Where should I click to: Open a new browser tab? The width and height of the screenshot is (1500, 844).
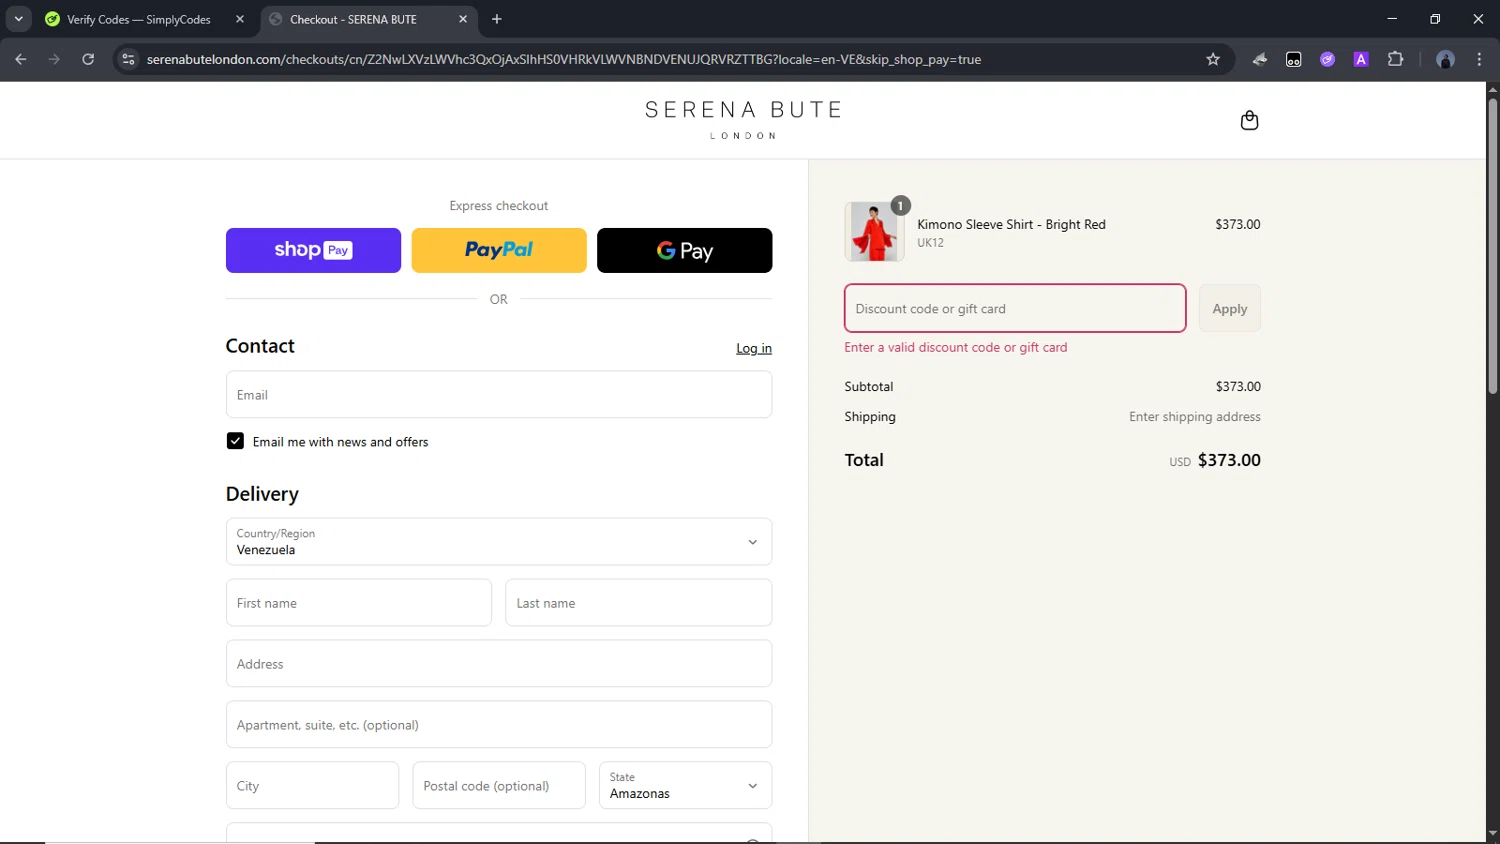pos(497,19)
